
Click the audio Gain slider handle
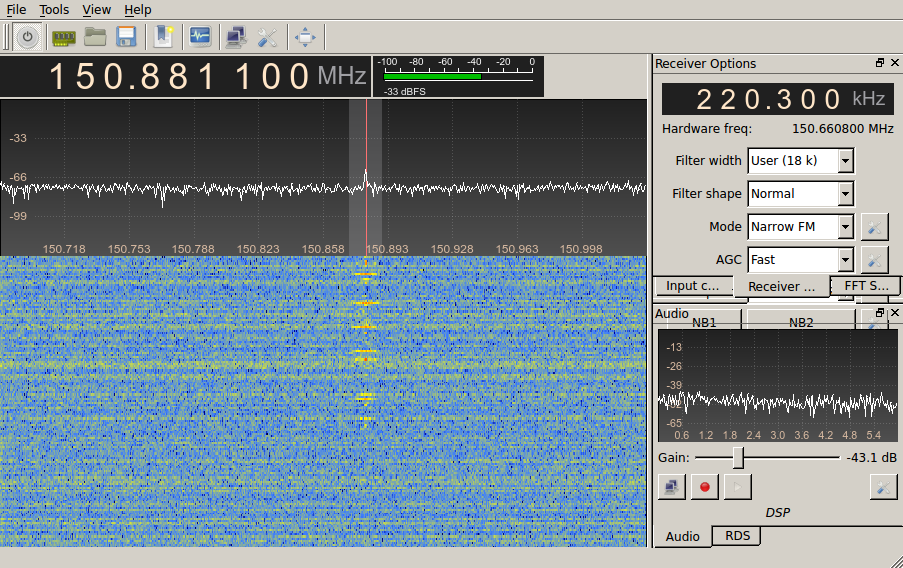738,457
